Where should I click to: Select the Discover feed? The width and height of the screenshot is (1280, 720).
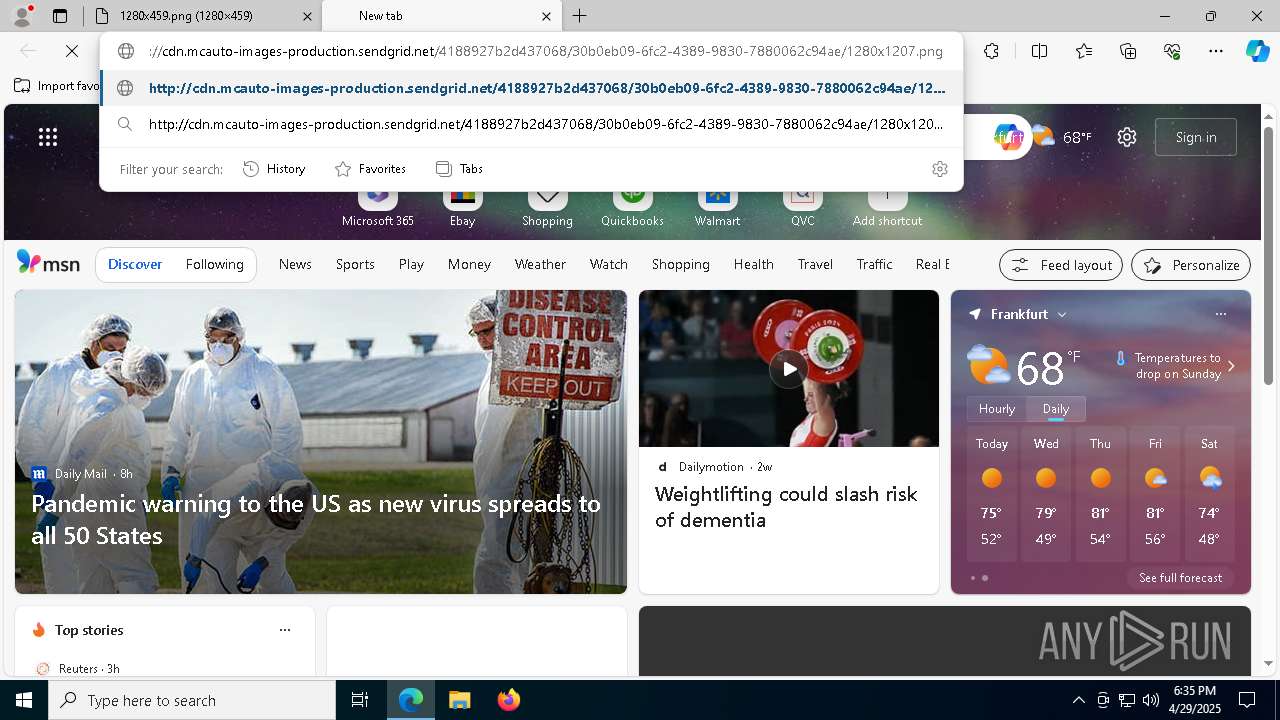(135, 264)
